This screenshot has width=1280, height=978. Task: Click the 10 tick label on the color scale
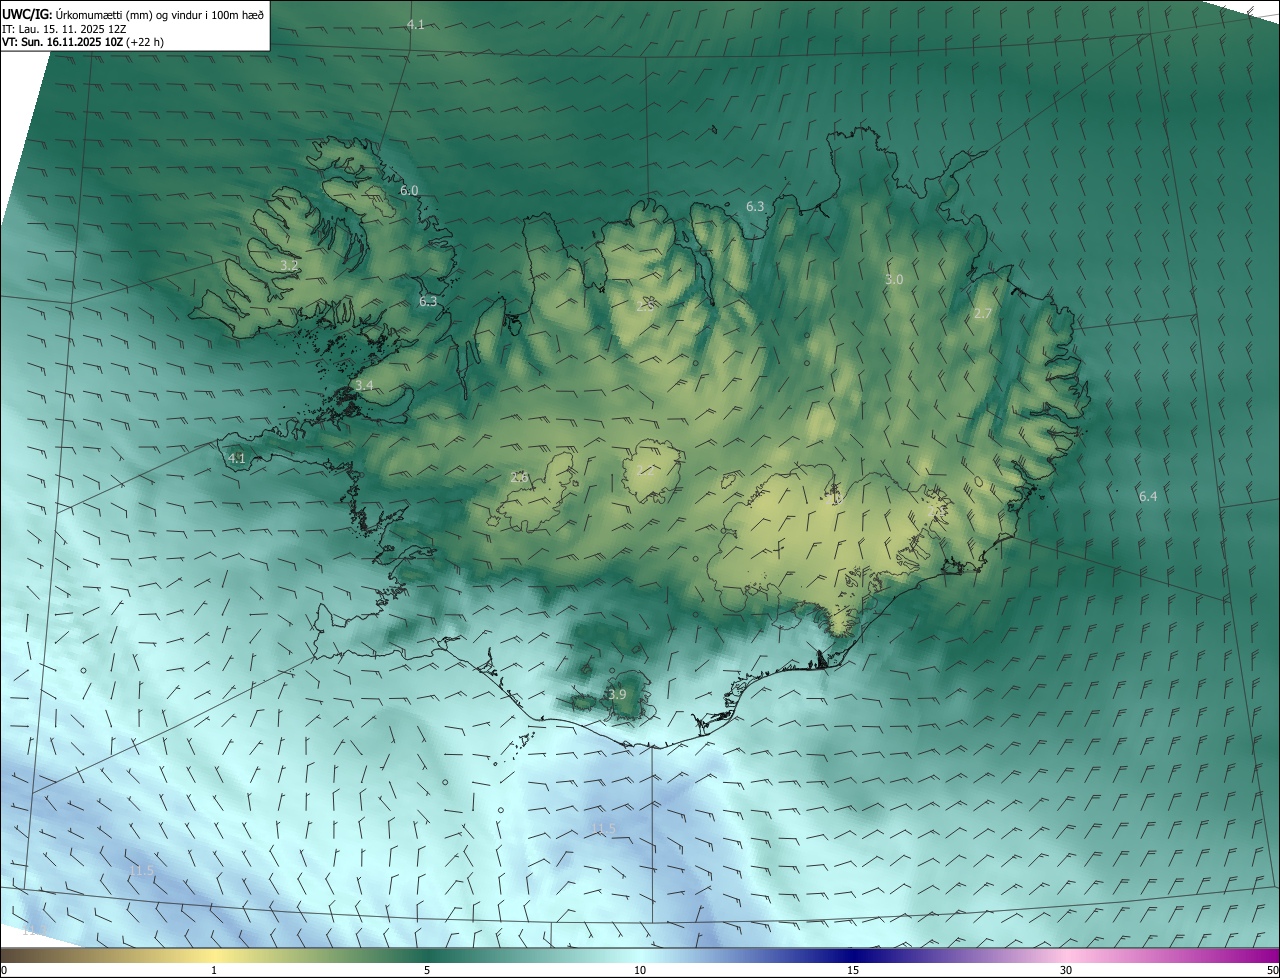tap(640, 970)
